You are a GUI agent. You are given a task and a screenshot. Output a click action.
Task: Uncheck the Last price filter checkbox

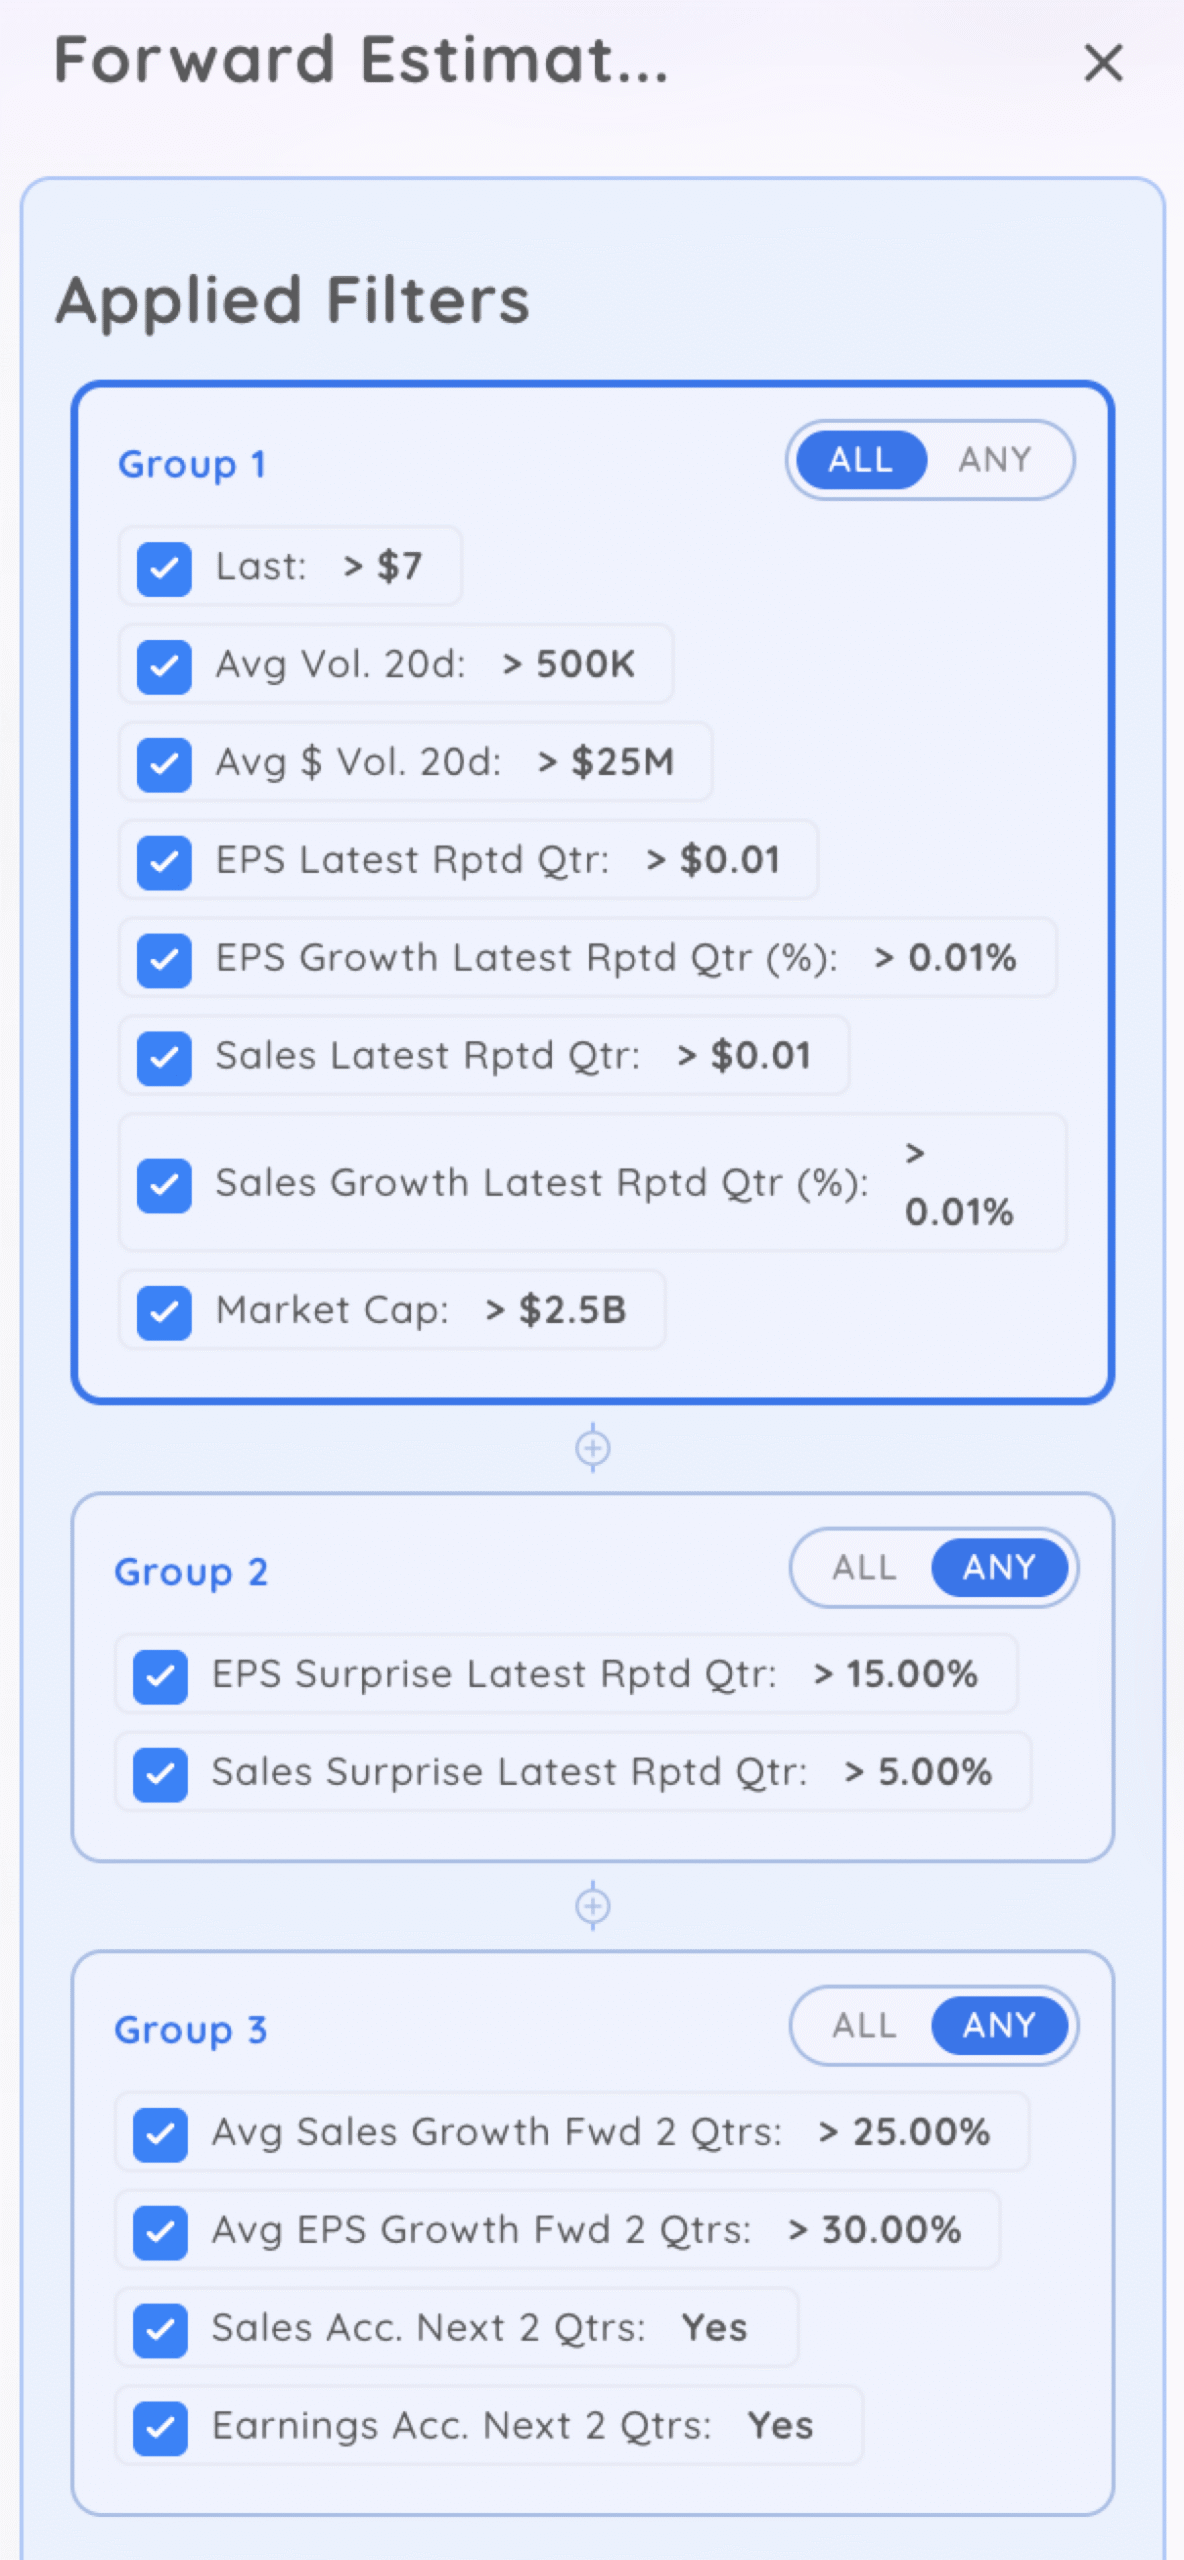pos(164,568)
